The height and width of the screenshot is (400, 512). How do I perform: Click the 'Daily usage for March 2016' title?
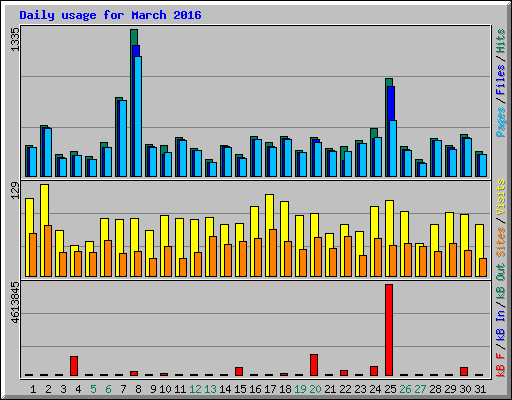click(x=110, y=15)
